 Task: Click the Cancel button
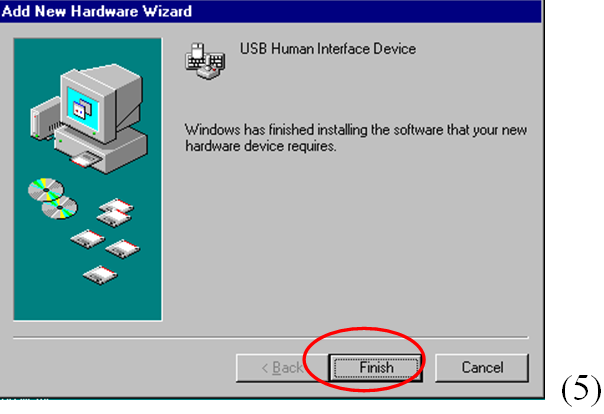click(x=482, y=367)
